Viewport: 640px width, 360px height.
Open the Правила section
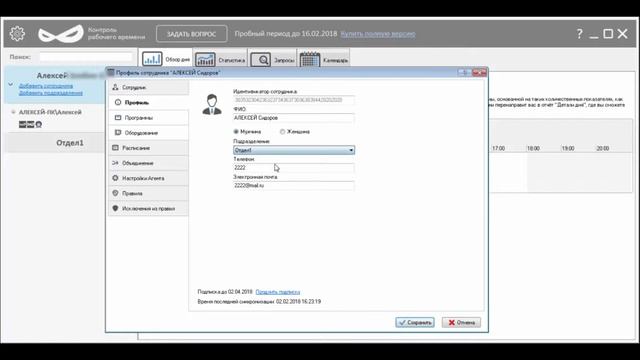click(149, 193)
